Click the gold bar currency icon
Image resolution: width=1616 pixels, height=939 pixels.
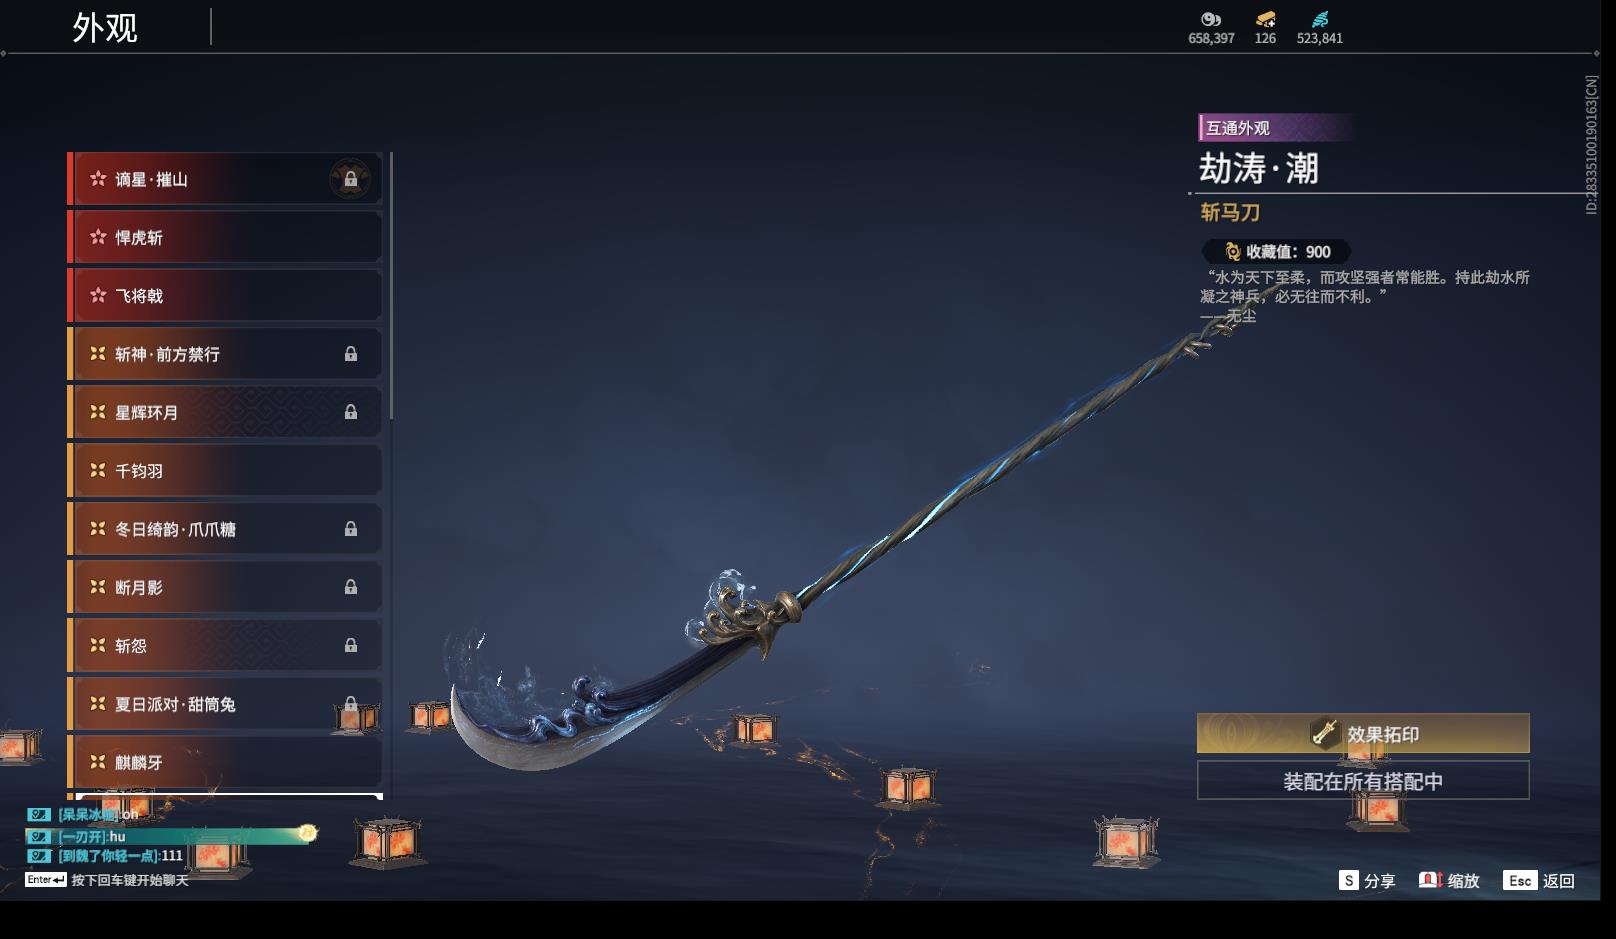[x=1265, y=19]
